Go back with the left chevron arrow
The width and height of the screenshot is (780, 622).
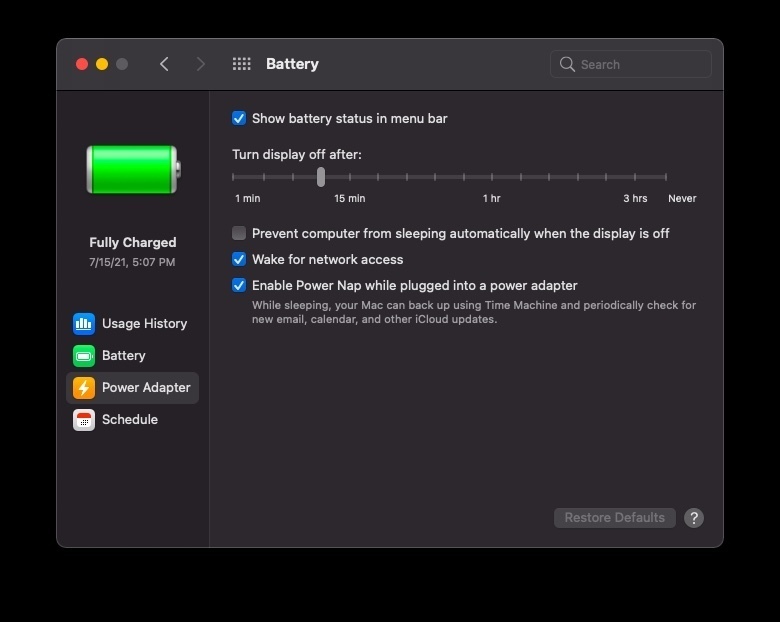[164, 64]
